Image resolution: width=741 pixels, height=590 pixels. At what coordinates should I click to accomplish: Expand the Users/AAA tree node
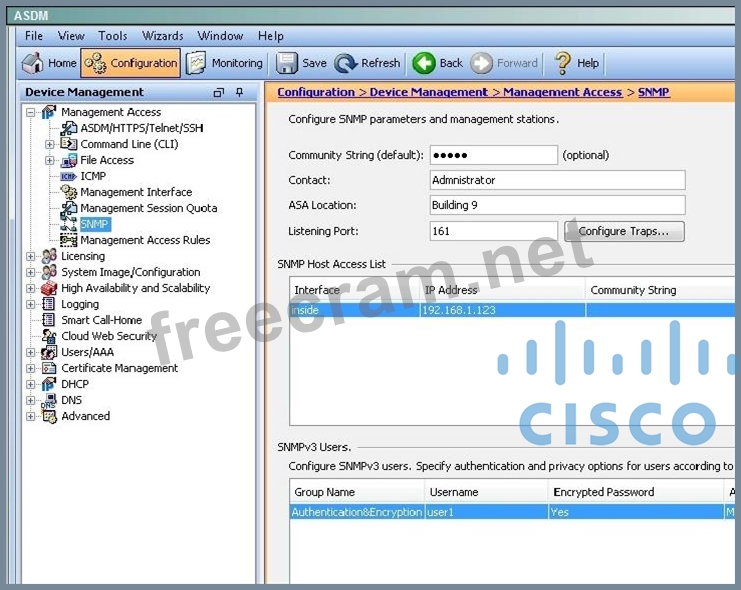pos(31,352)
